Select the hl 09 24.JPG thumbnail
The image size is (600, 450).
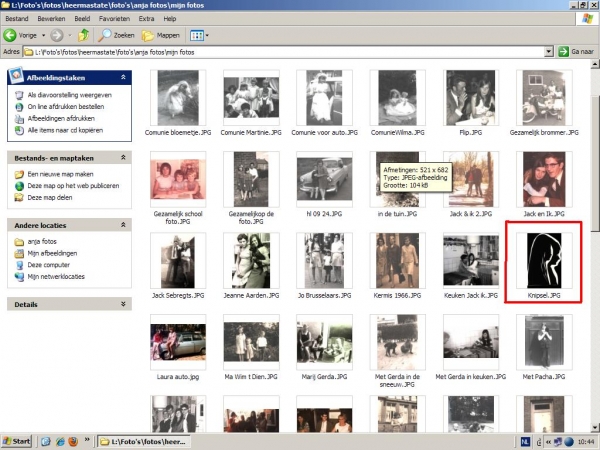click(x=324, y=179)
